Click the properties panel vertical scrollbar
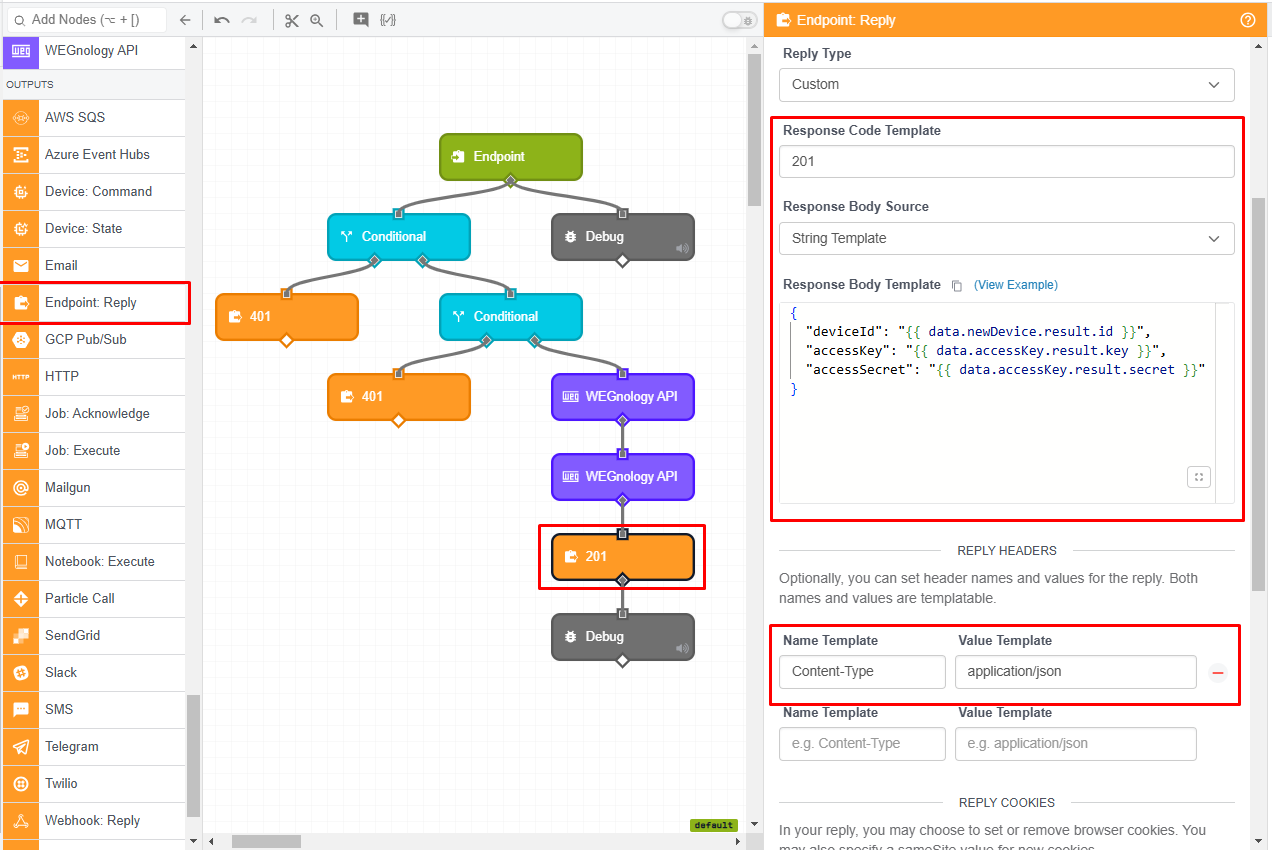1272x850 pixels. point(1259,393)
